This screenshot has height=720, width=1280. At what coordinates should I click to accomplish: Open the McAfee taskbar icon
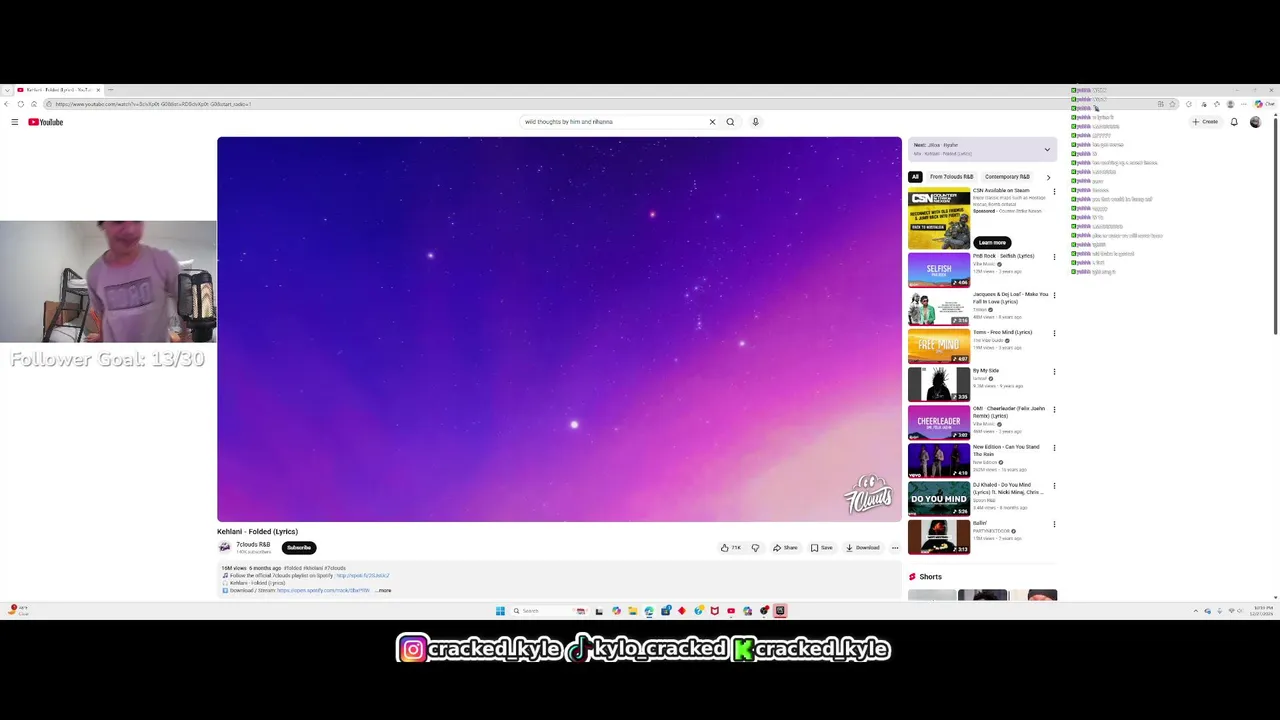tap(714, 611)
